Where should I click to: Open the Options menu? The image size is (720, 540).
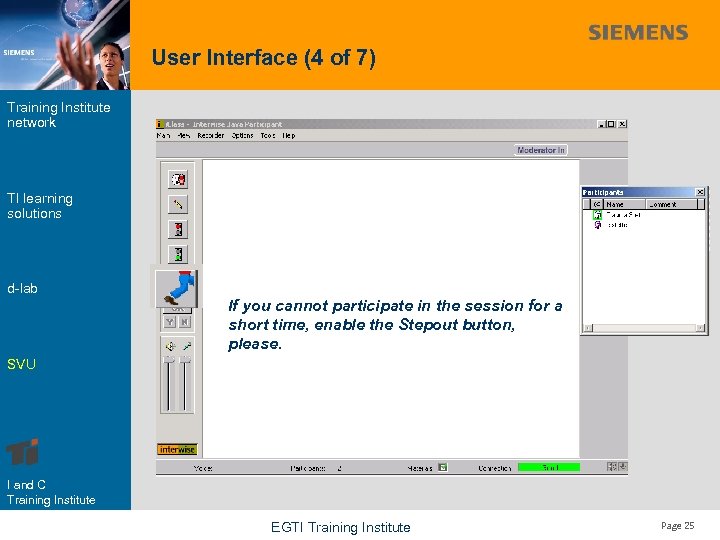[242, 135]
